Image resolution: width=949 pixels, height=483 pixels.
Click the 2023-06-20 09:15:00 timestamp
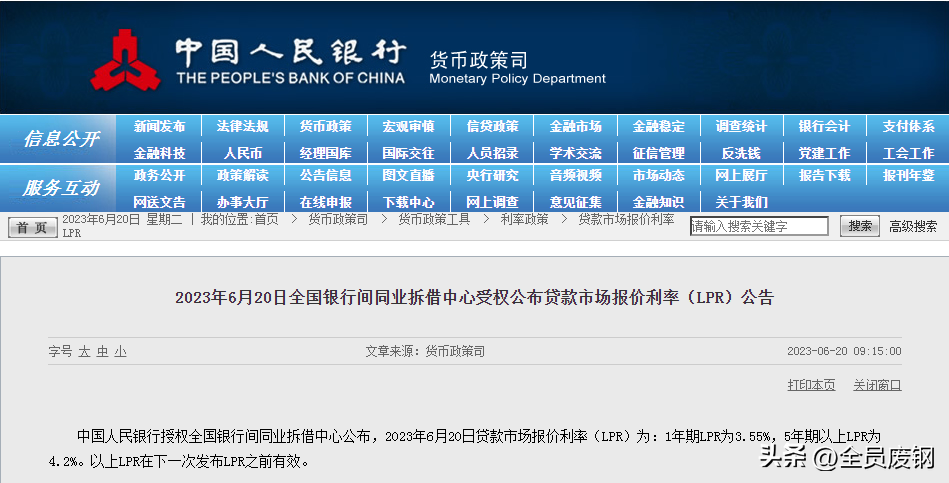844,351
